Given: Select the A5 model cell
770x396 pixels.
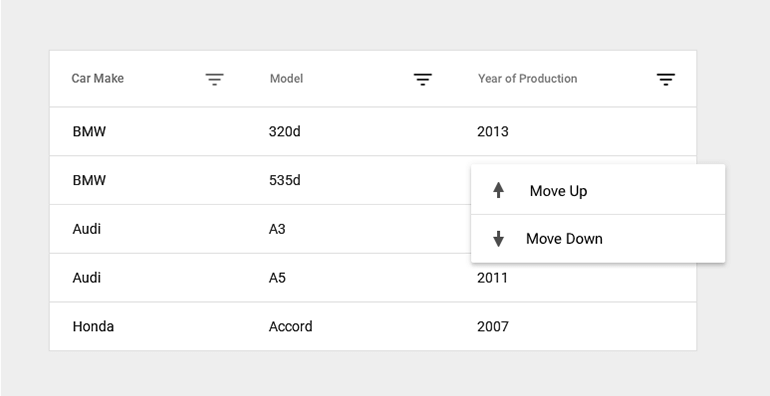Looking at the screenshot, I should (x=277, y=278).
